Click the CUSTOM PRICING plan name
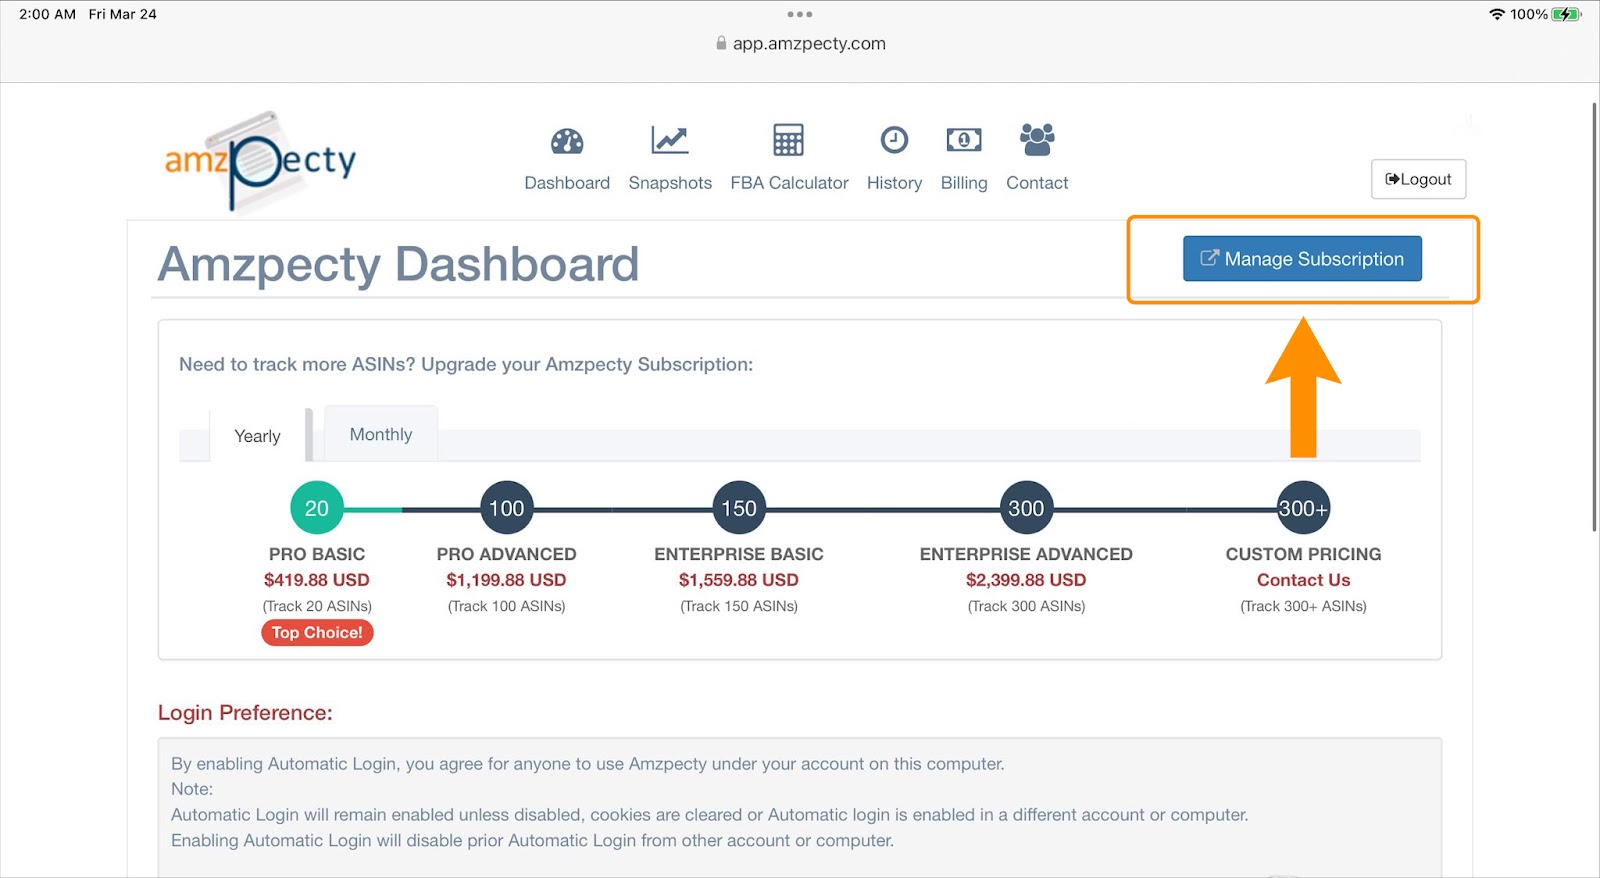The height and width of the screenshot is (878, 1600). pyautogui.click(x=1303, y=554)
